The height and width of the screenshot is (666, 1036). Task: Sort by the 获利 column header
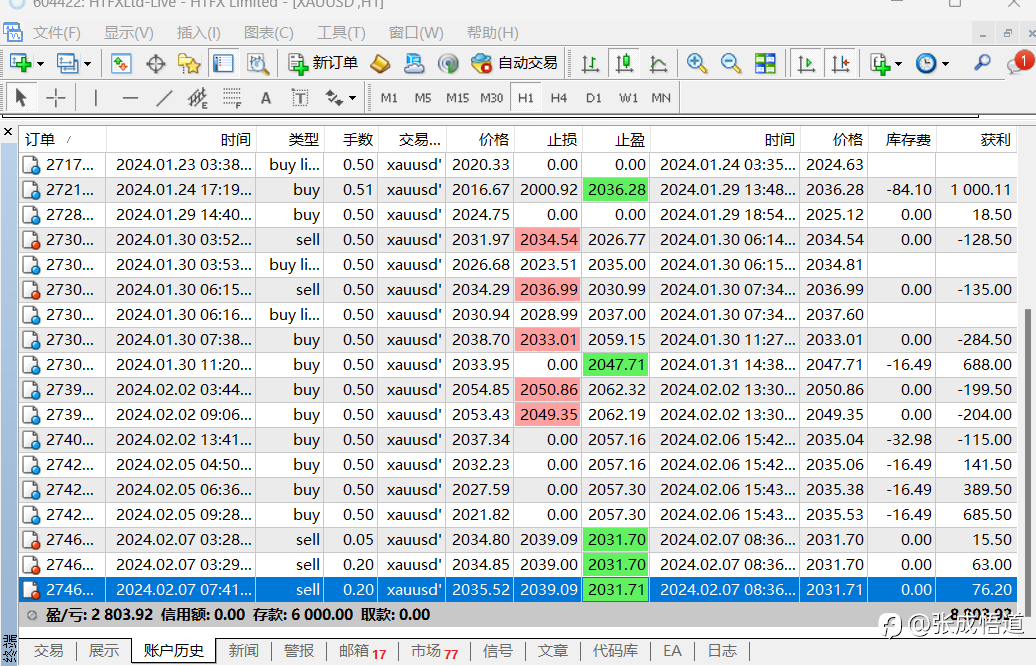coord(977,139)
